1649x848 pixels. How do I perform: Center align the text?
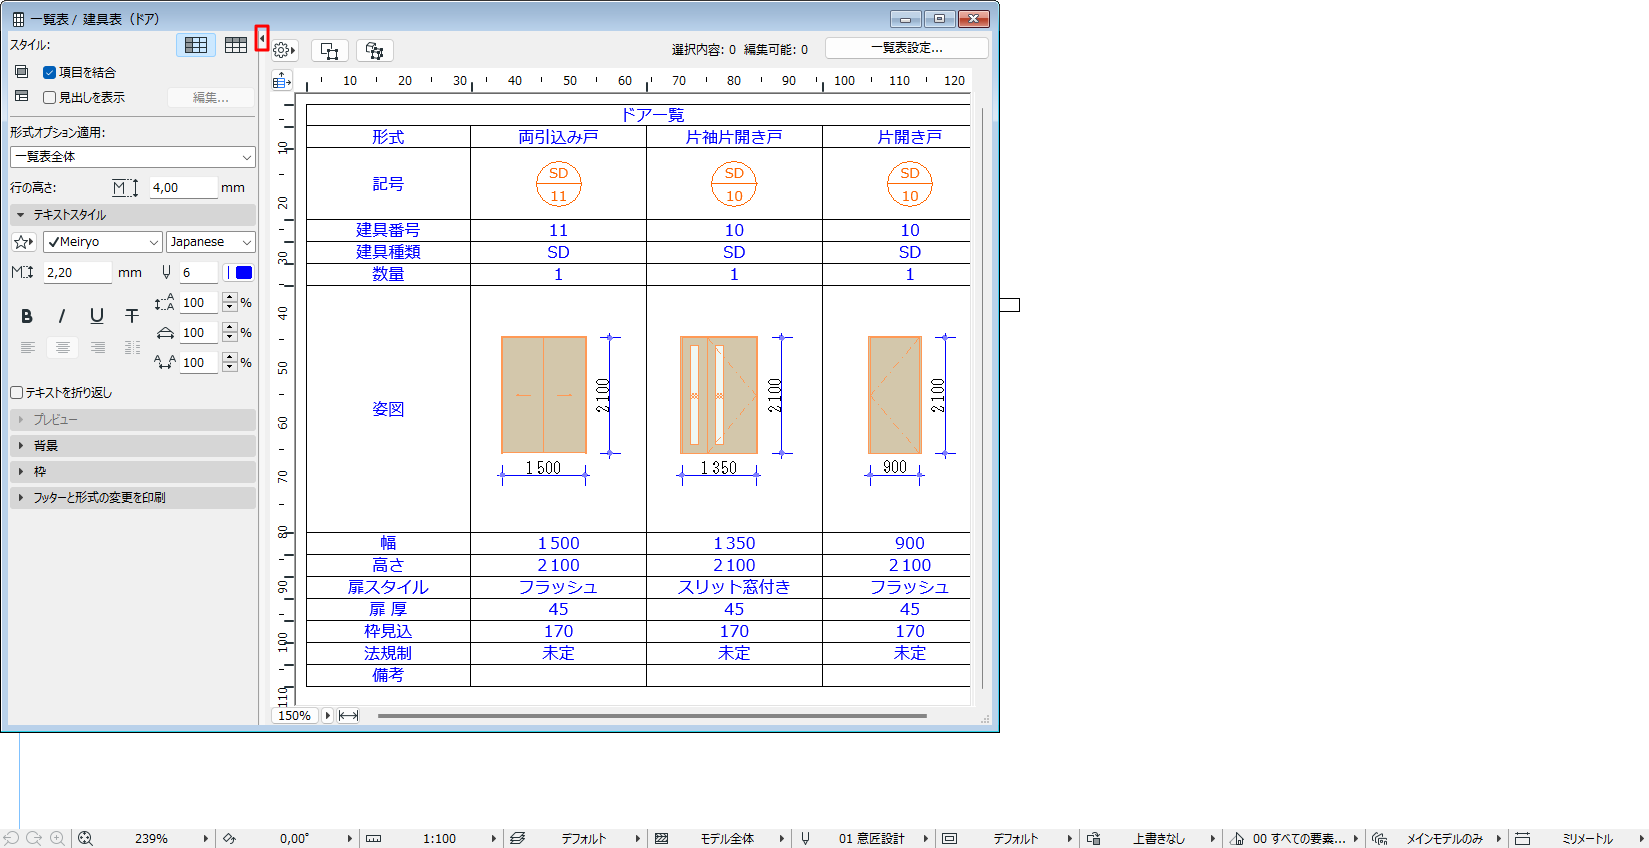[x=62, y=347]
